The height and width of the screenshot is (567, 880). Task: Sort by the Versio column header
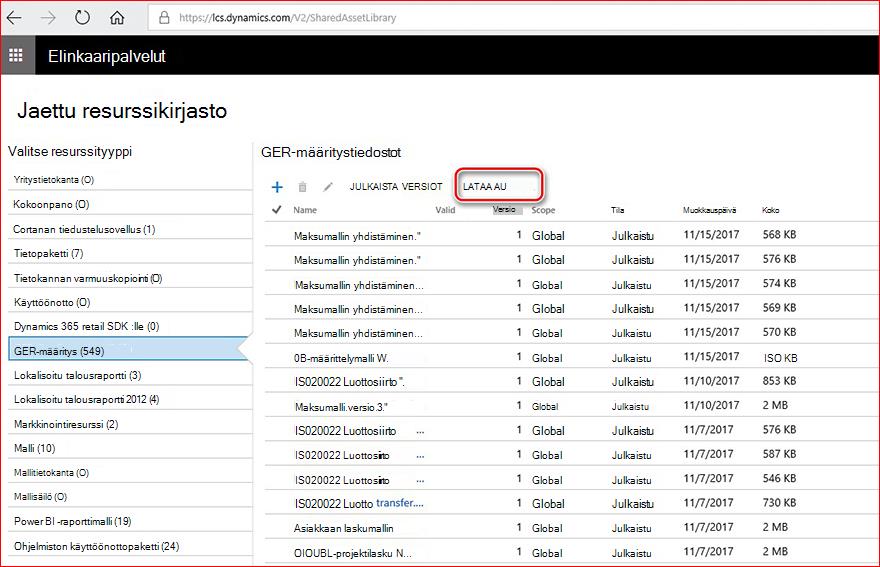point(504,209)
